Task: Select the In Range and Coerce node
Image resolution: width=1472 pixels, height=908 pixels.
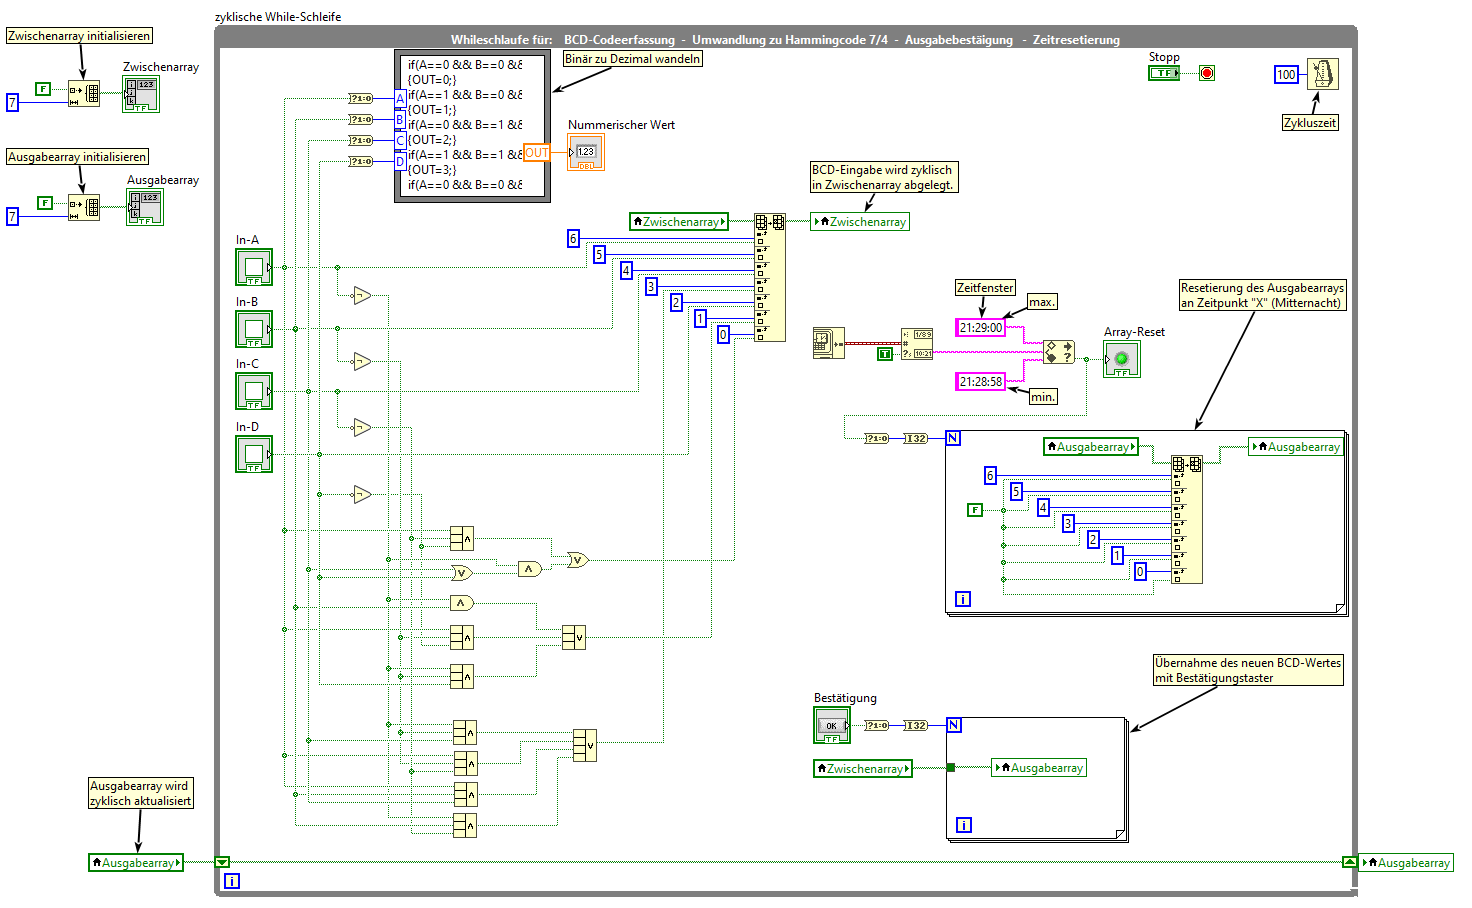Action: 1058,352
